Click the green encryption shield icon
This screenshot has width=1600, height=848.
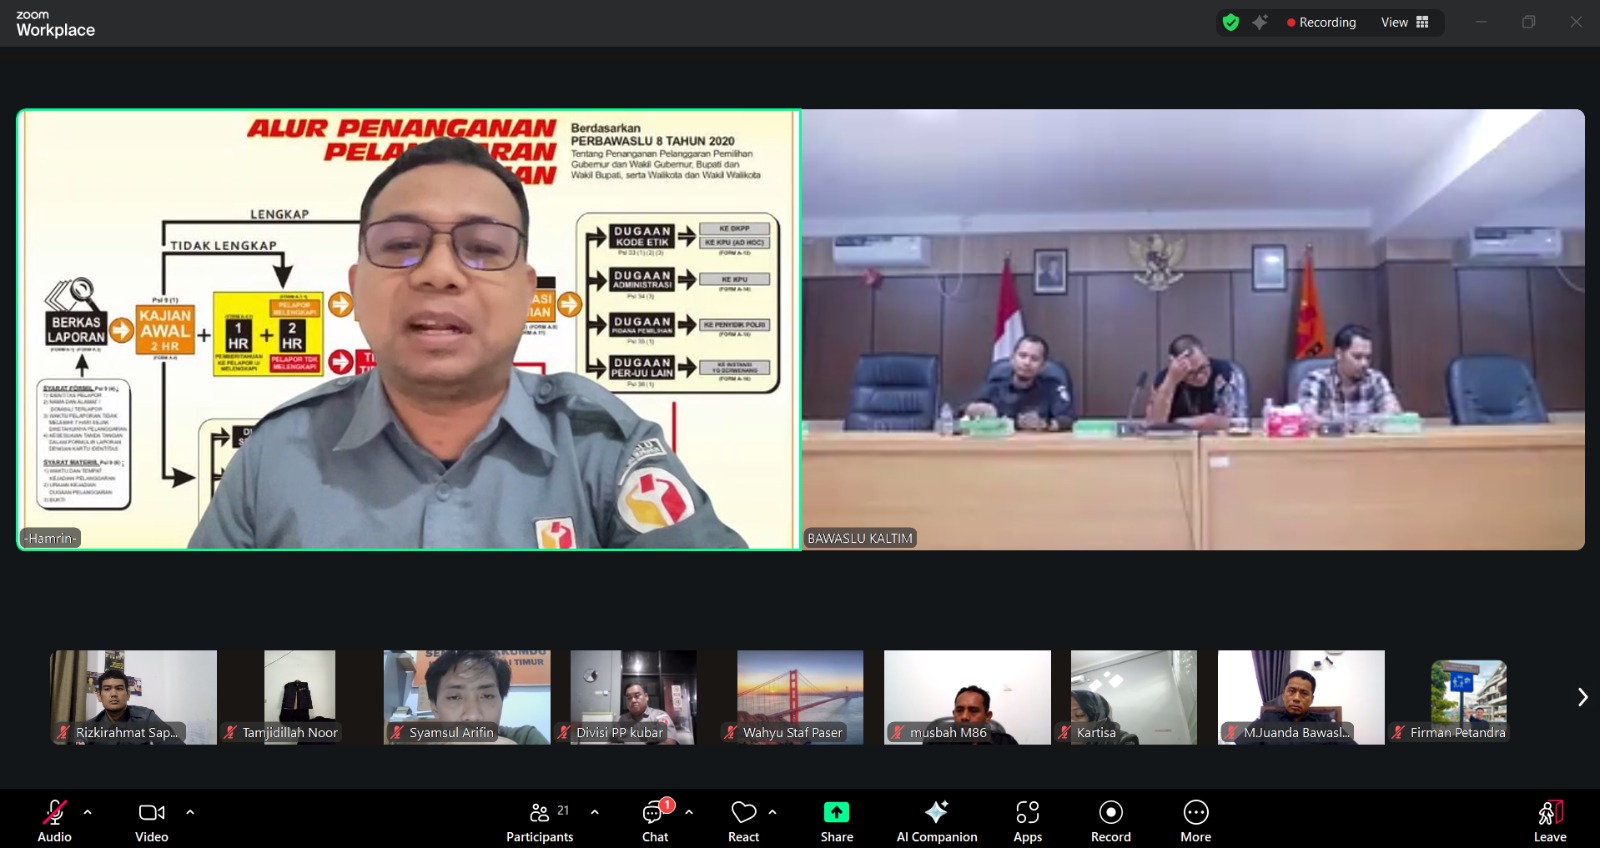1231,22
